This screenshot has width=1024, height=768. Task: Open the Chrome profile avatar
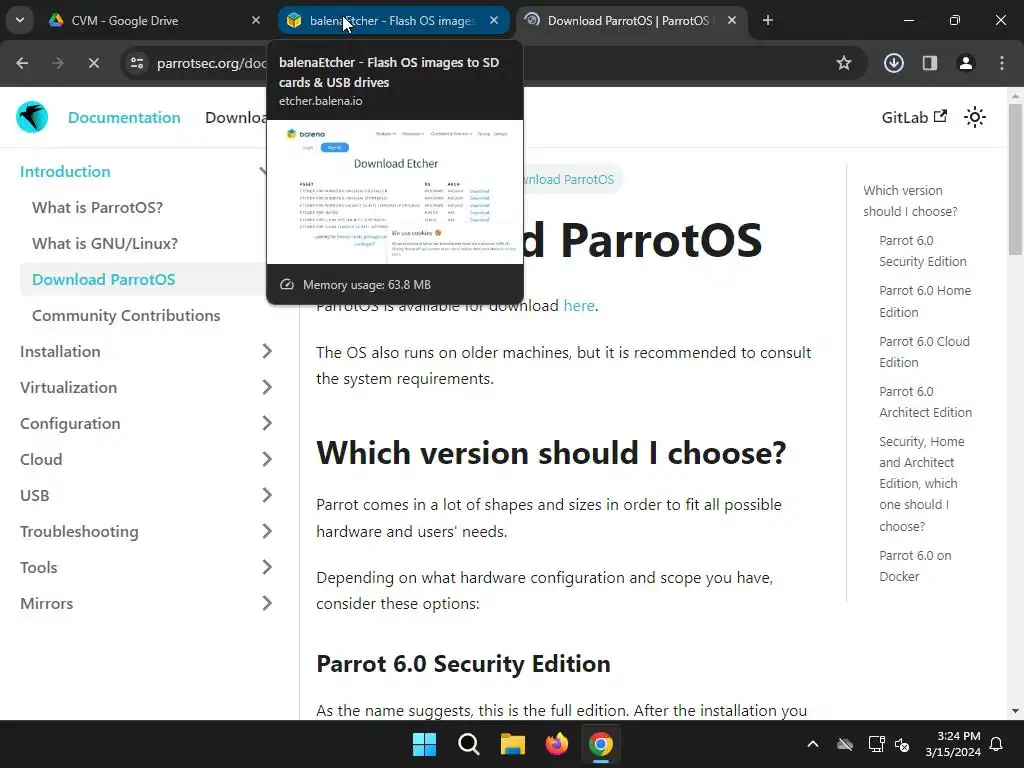coord(966,63)
